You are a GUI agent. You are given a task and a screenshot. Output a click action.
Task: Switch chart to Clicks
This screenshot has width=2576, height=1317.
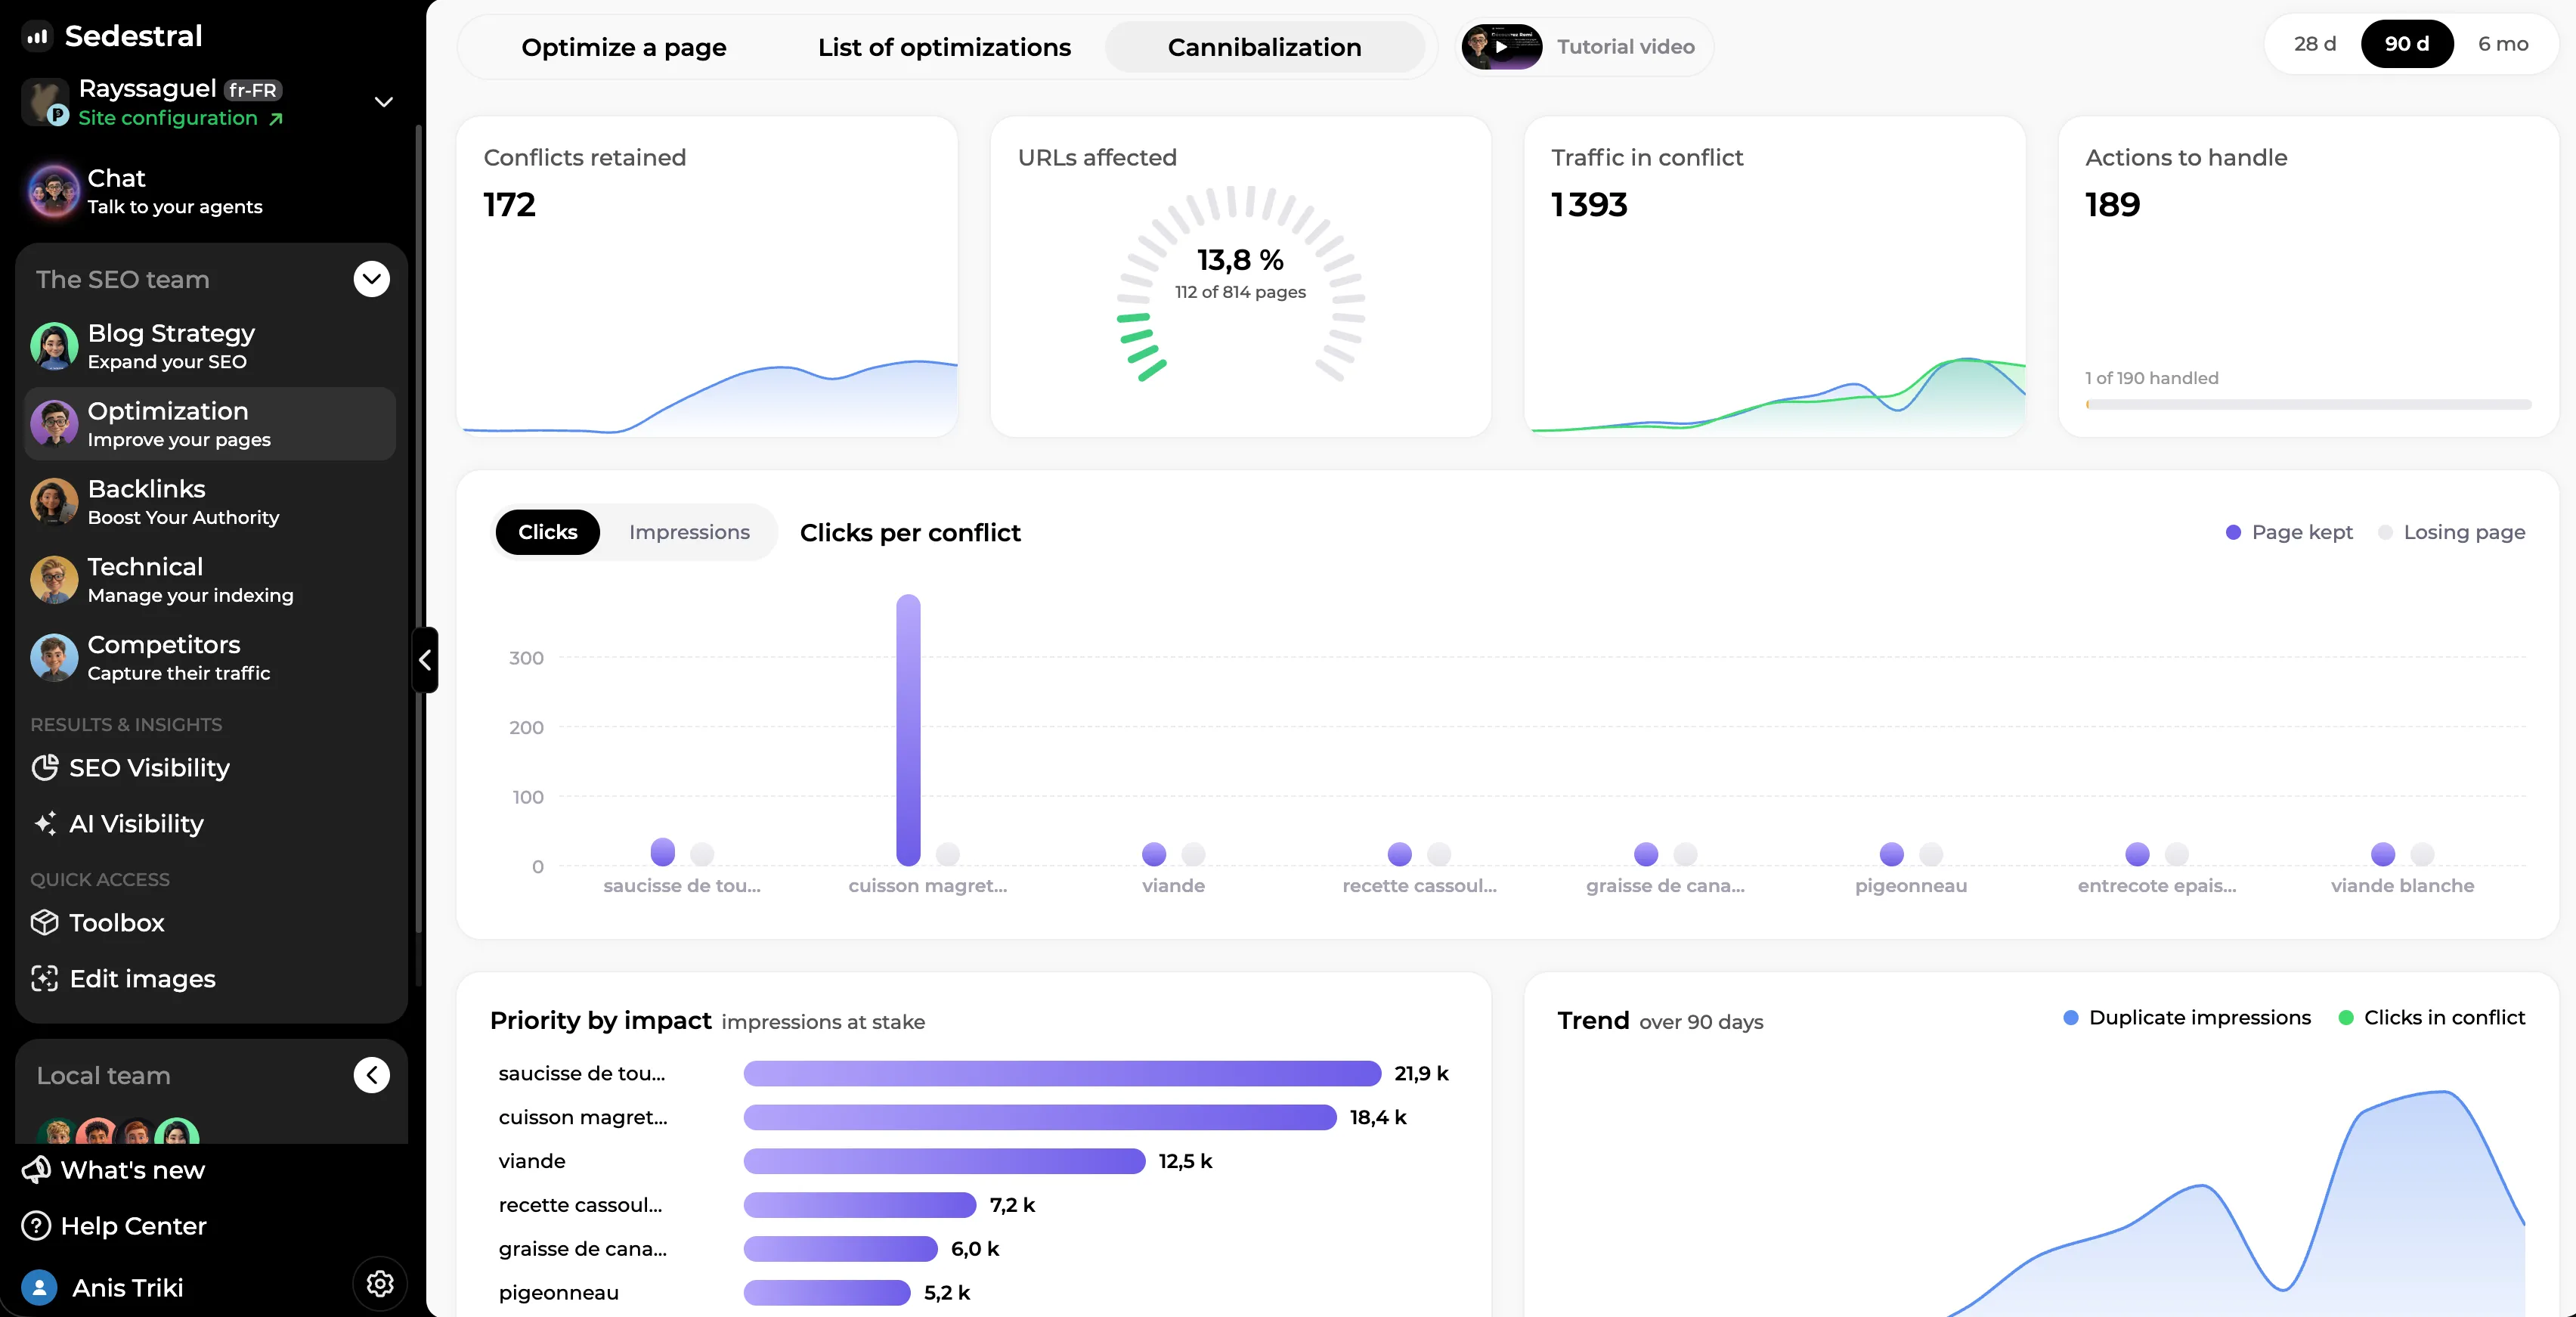548,532
